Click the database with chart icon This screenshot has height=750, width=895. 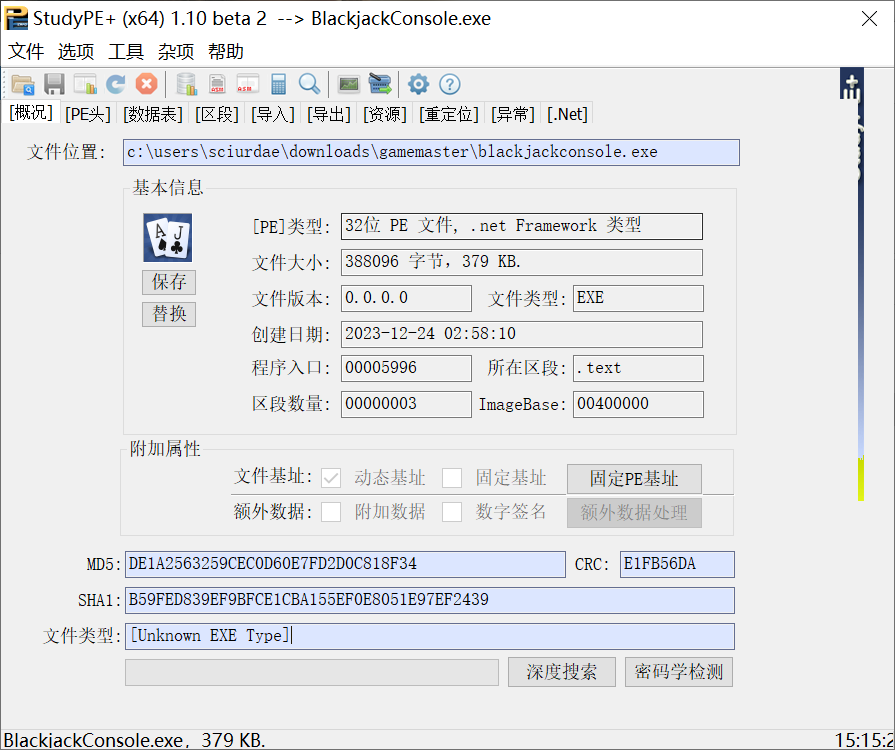(x=187, y=84)
